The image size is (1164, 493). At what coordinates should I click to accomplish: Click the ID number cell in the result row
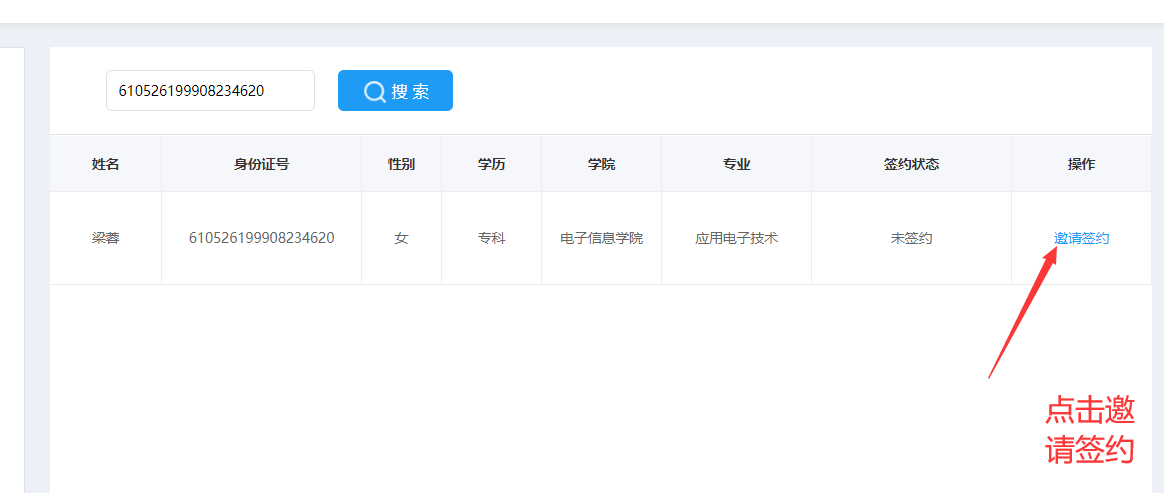261,238
